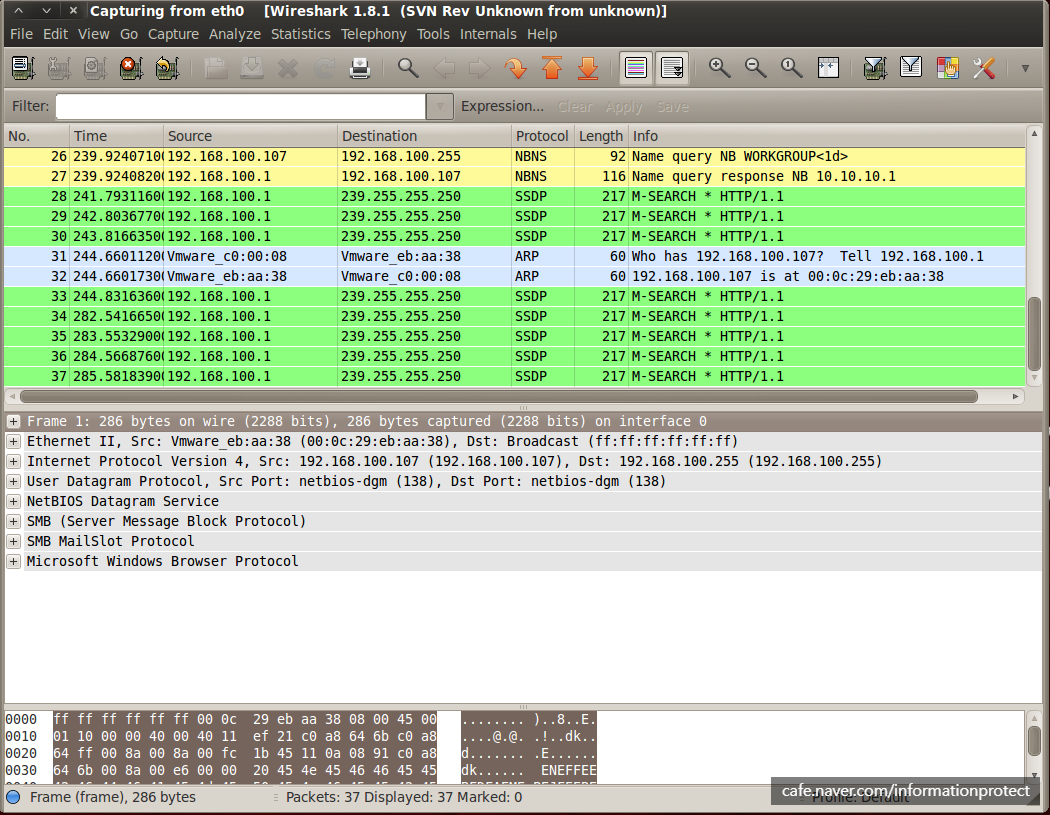Viewport: 1050px width, 815px height.
Task: Print packets using printer icon
Action: (x=360, y=68)
